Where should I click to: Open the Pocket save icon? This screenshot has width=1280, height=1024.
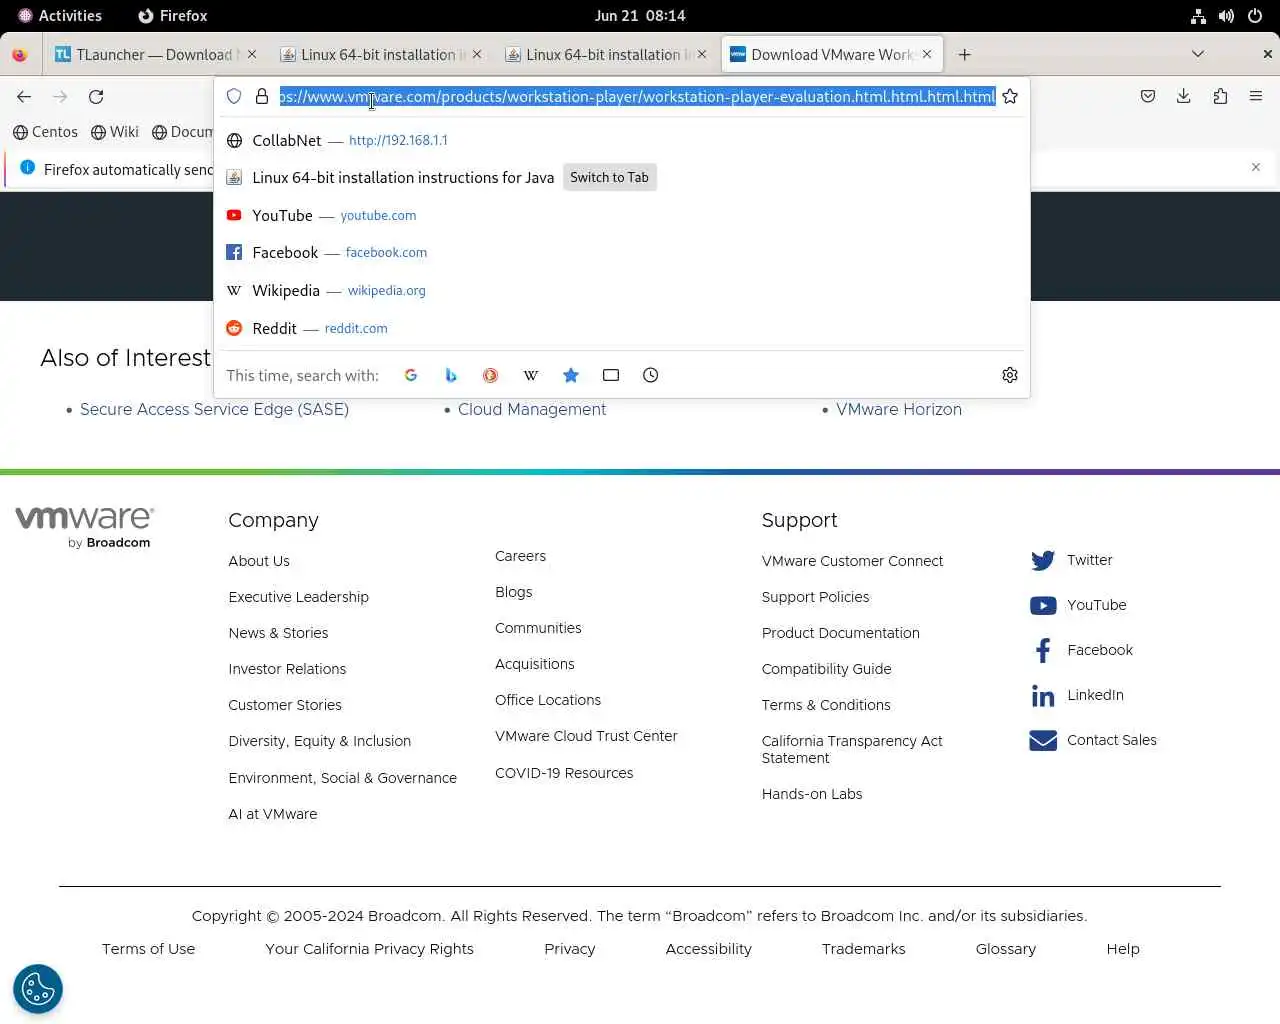click(1148, 96)
